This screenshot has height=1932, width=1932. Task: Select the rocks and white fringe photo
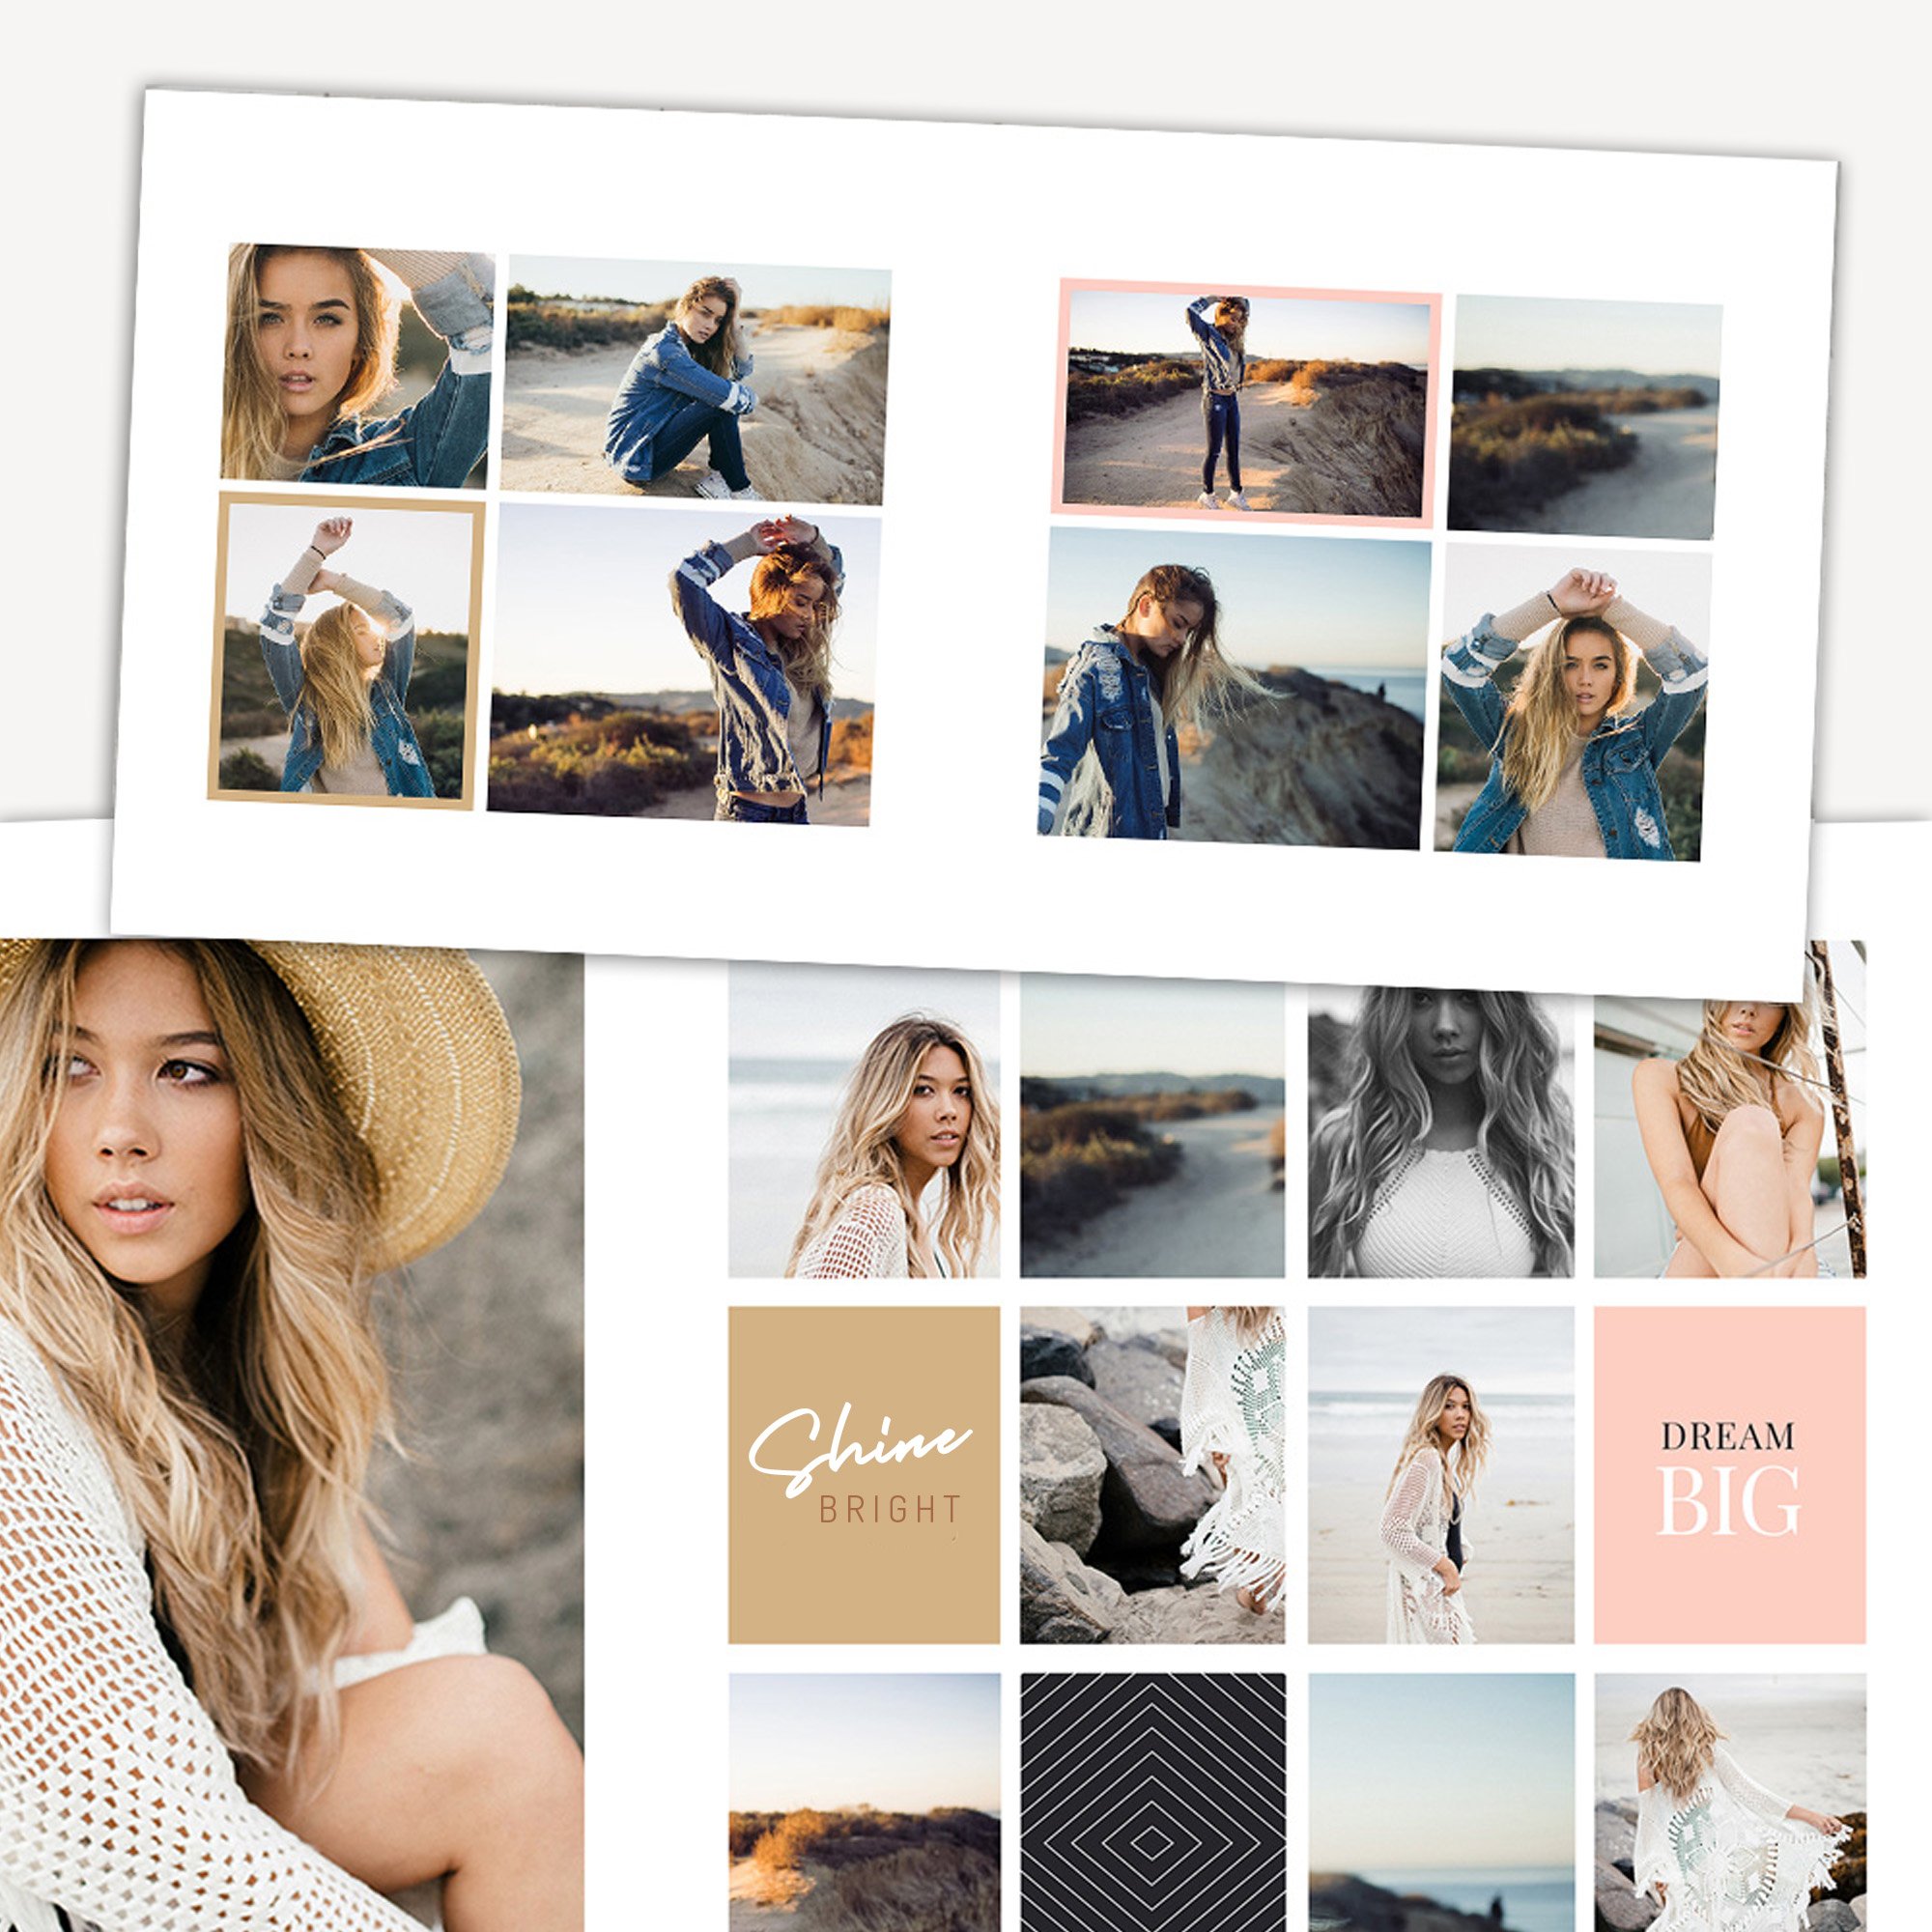(x=1152, y=1475)
